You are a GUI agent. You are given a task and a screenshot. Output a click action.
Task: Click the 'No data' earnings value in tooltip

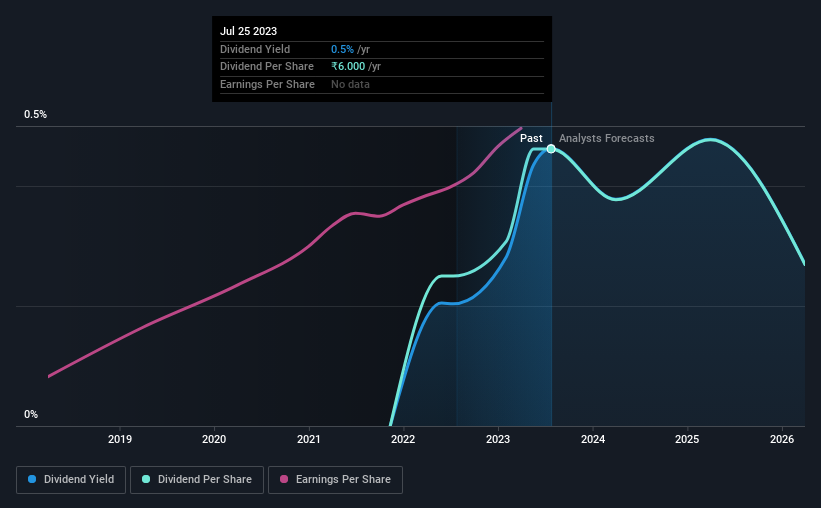(x=350, y=84)
